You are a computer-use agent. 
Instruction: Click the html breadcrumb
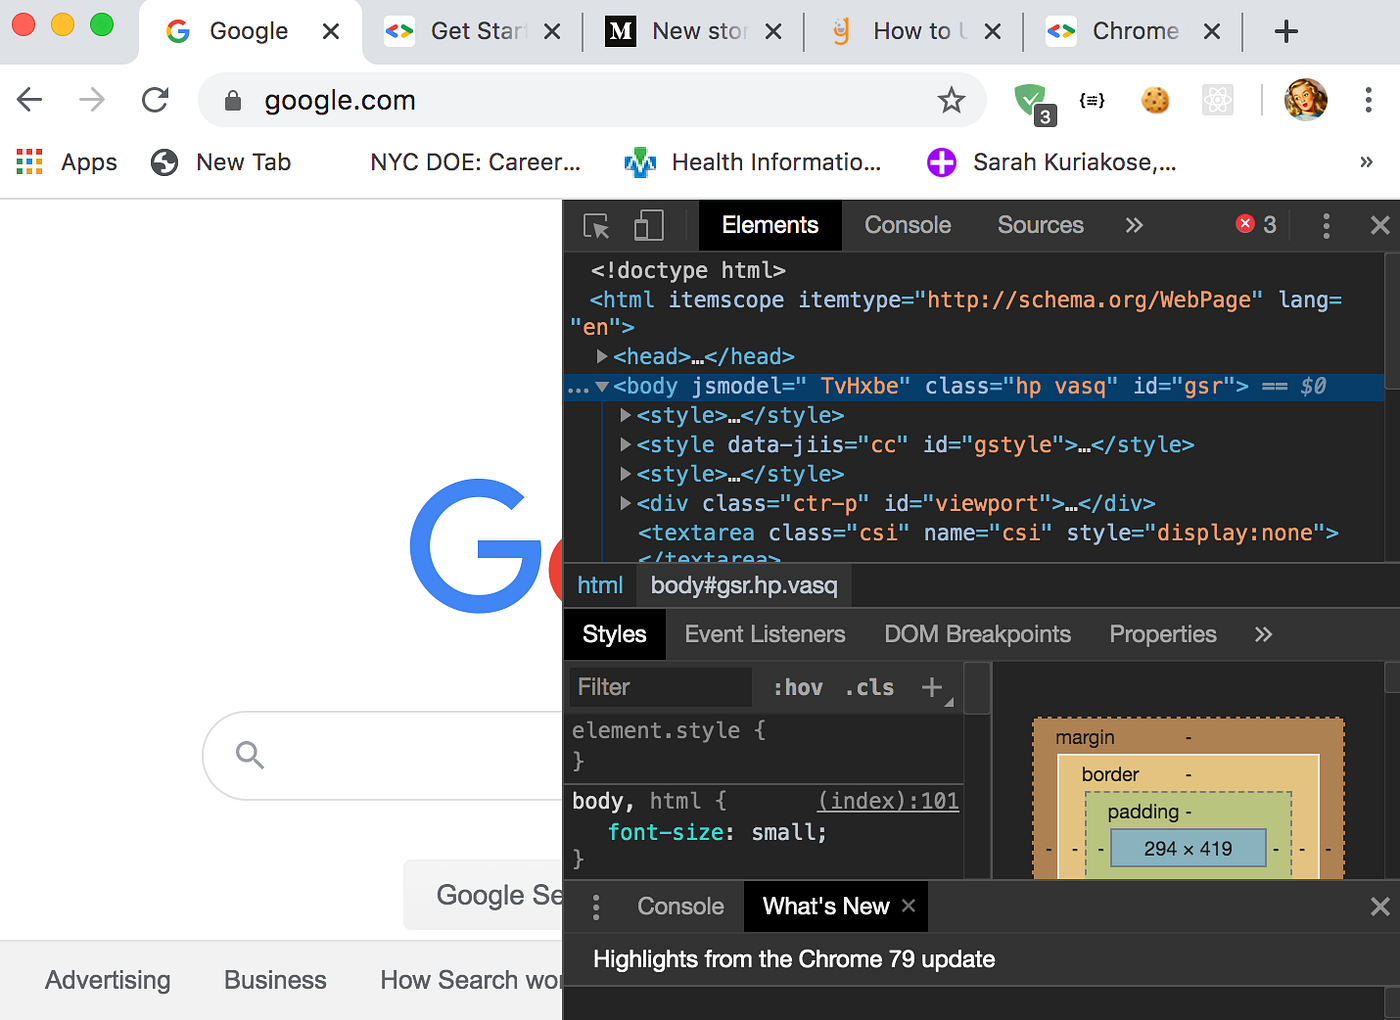click(600, 586)
